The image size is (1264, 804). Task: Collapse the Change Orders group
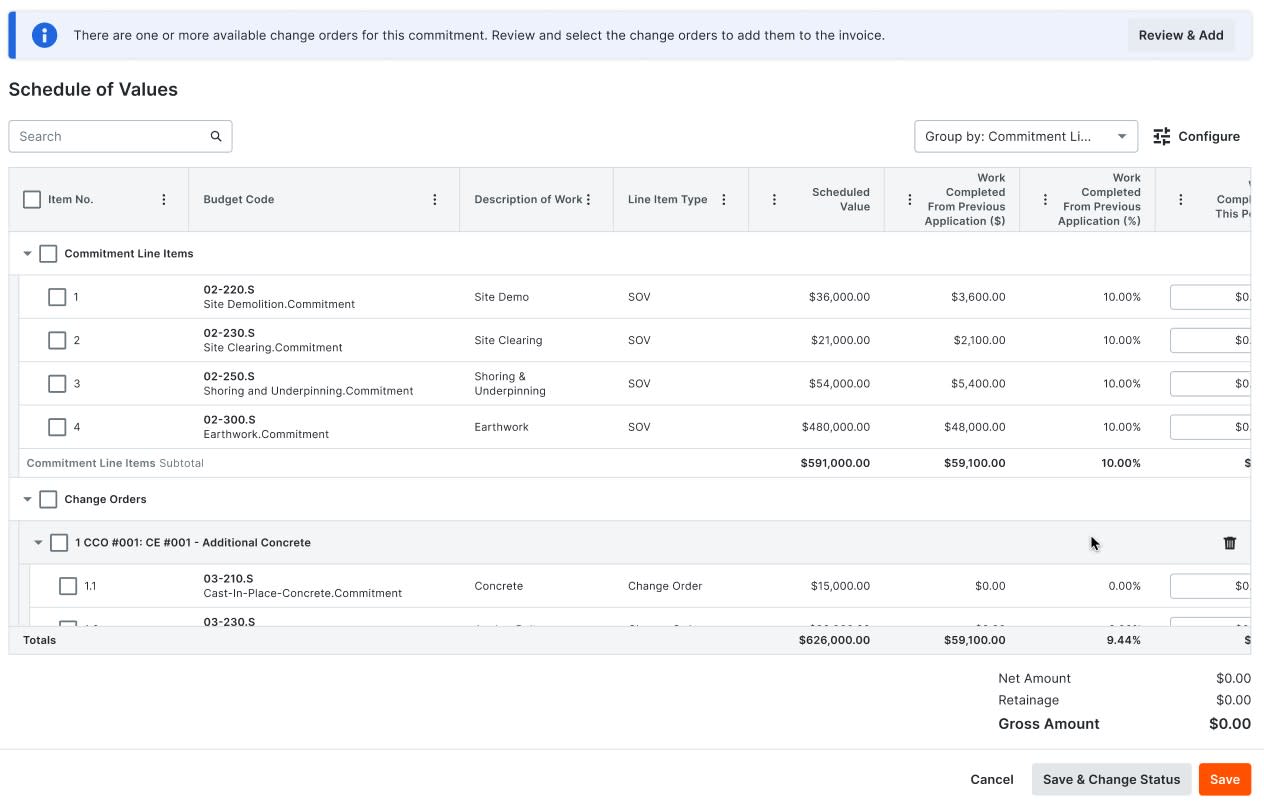pyautogui.click(x=28, y=499)
